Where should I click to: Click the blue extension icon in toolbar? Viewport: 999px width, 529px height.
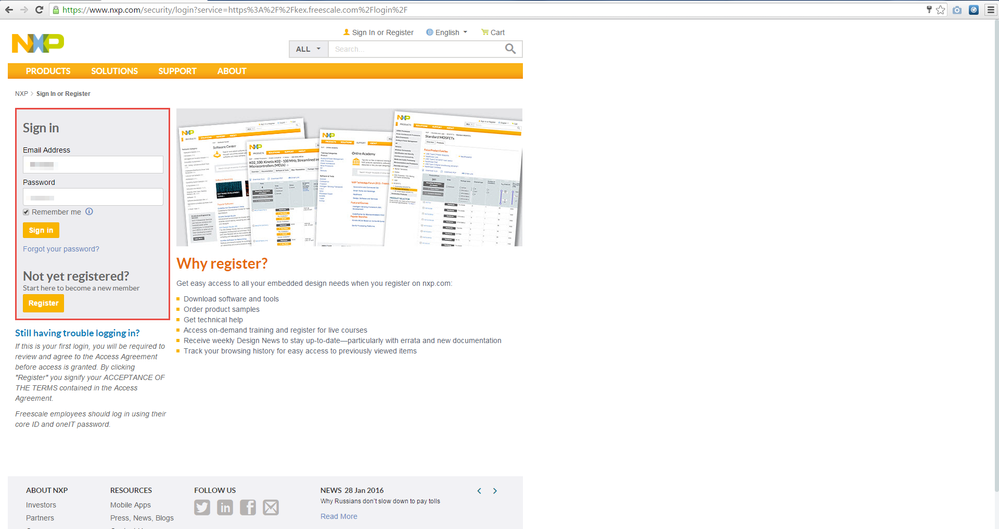(974, 10)
